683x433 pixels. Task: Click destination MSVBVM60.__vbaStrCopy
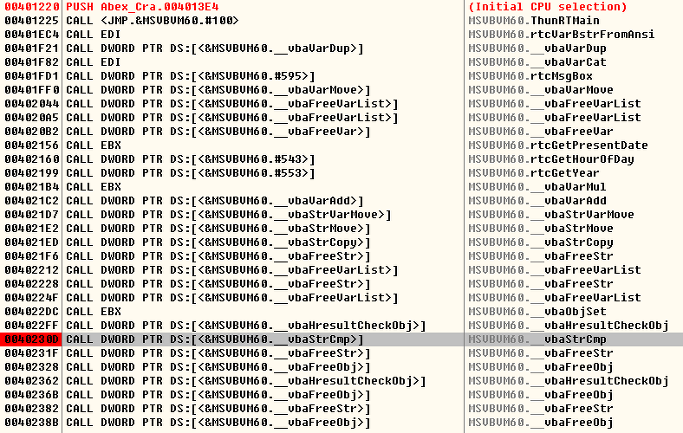pyautogui.click(x=541, y=243)
